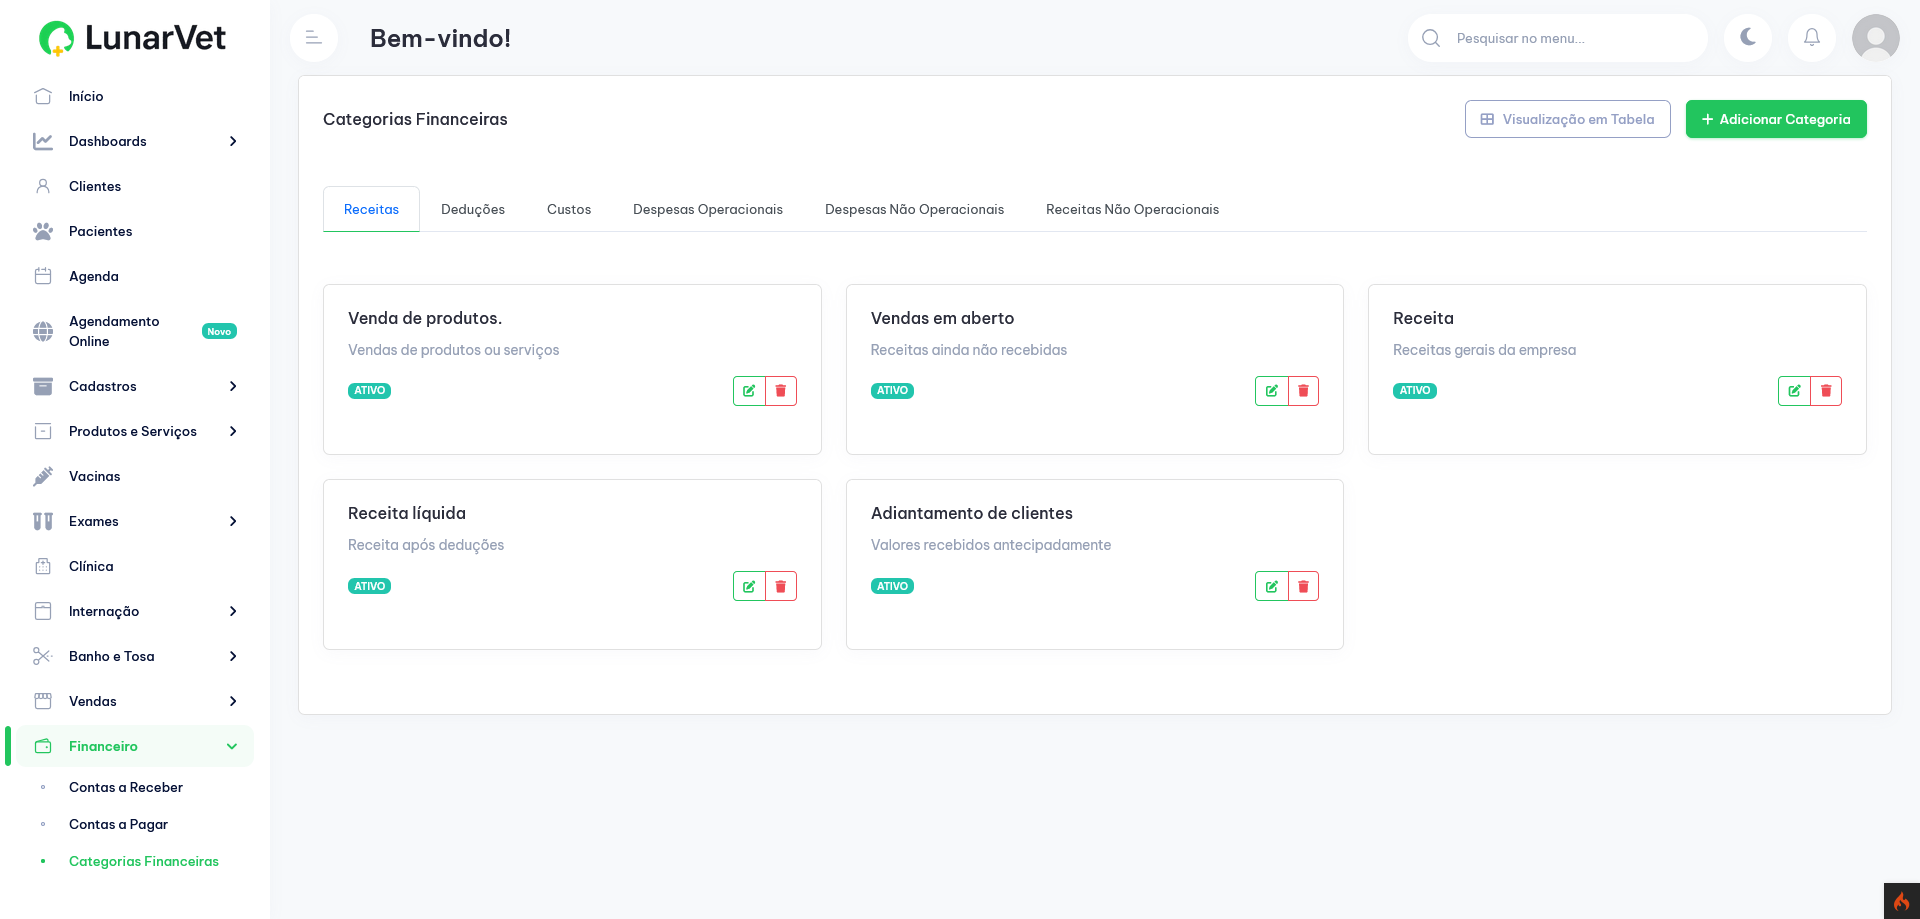Click the Agenda calendar icon
This screenshot has height=919, width=1920.
pos(43,276)
